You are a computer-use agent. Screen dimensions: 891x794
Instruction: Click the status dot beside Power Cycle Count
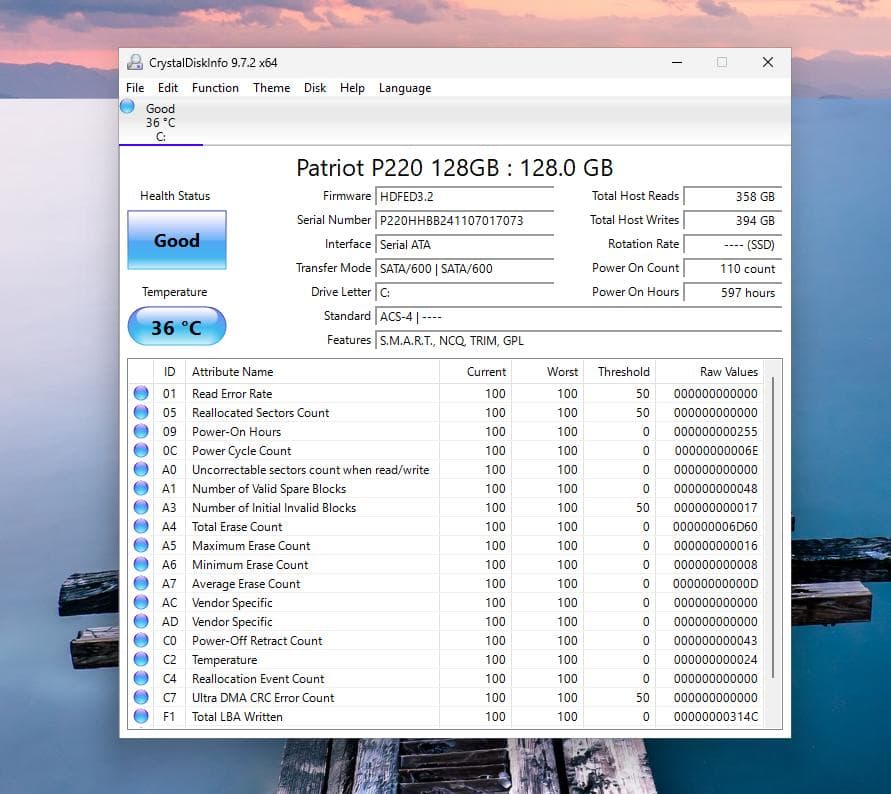[x=140, y=450]
